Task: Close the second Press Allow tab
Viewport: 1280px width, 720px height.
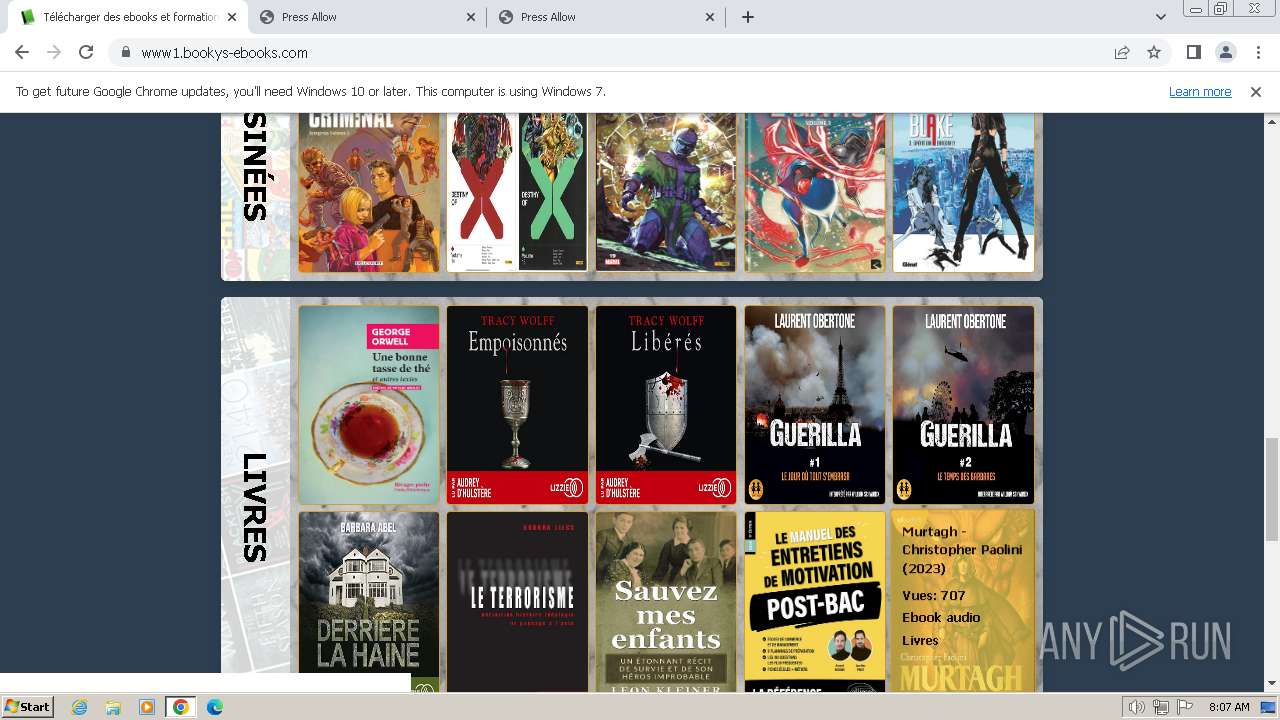Action: coord(472,17)
